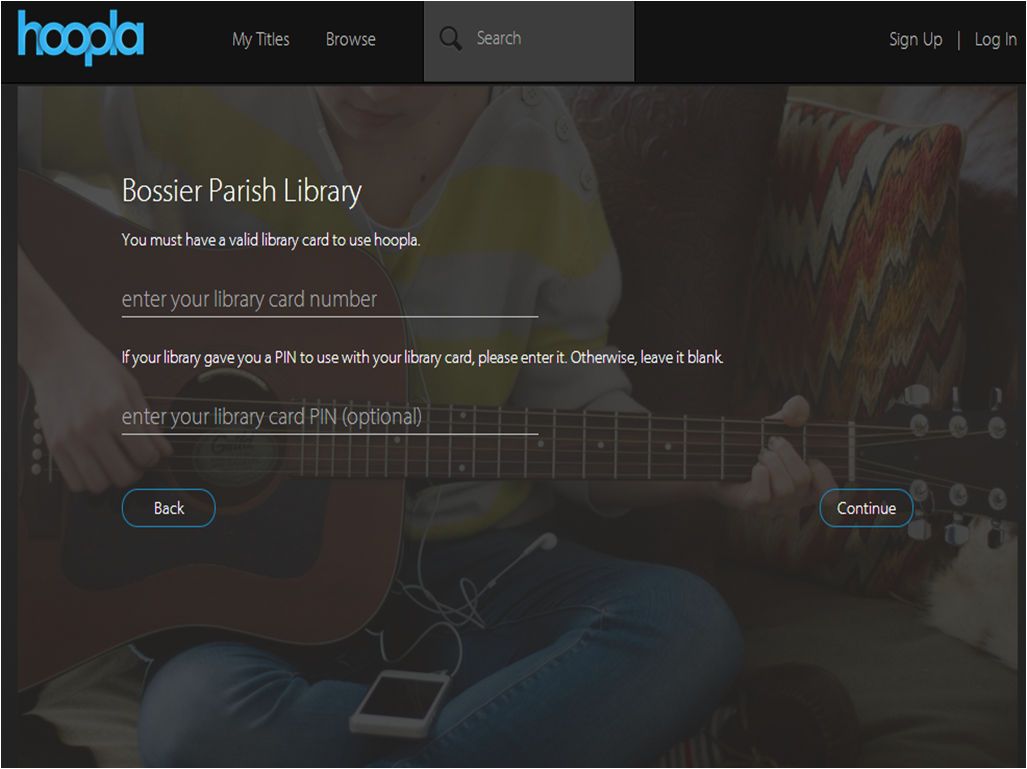Follow the Sign Up link
This screenshot has height=769, width=1027.
[916, 39]
